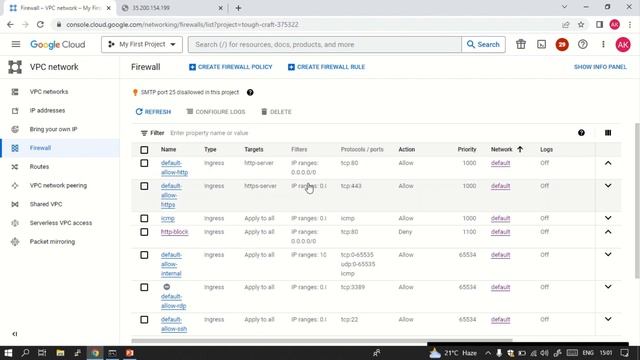This screenshot has width=640, height=360.
Task: Sort by the Network column arrow icon
Action: pyautogui.click(x=520, y=149)
